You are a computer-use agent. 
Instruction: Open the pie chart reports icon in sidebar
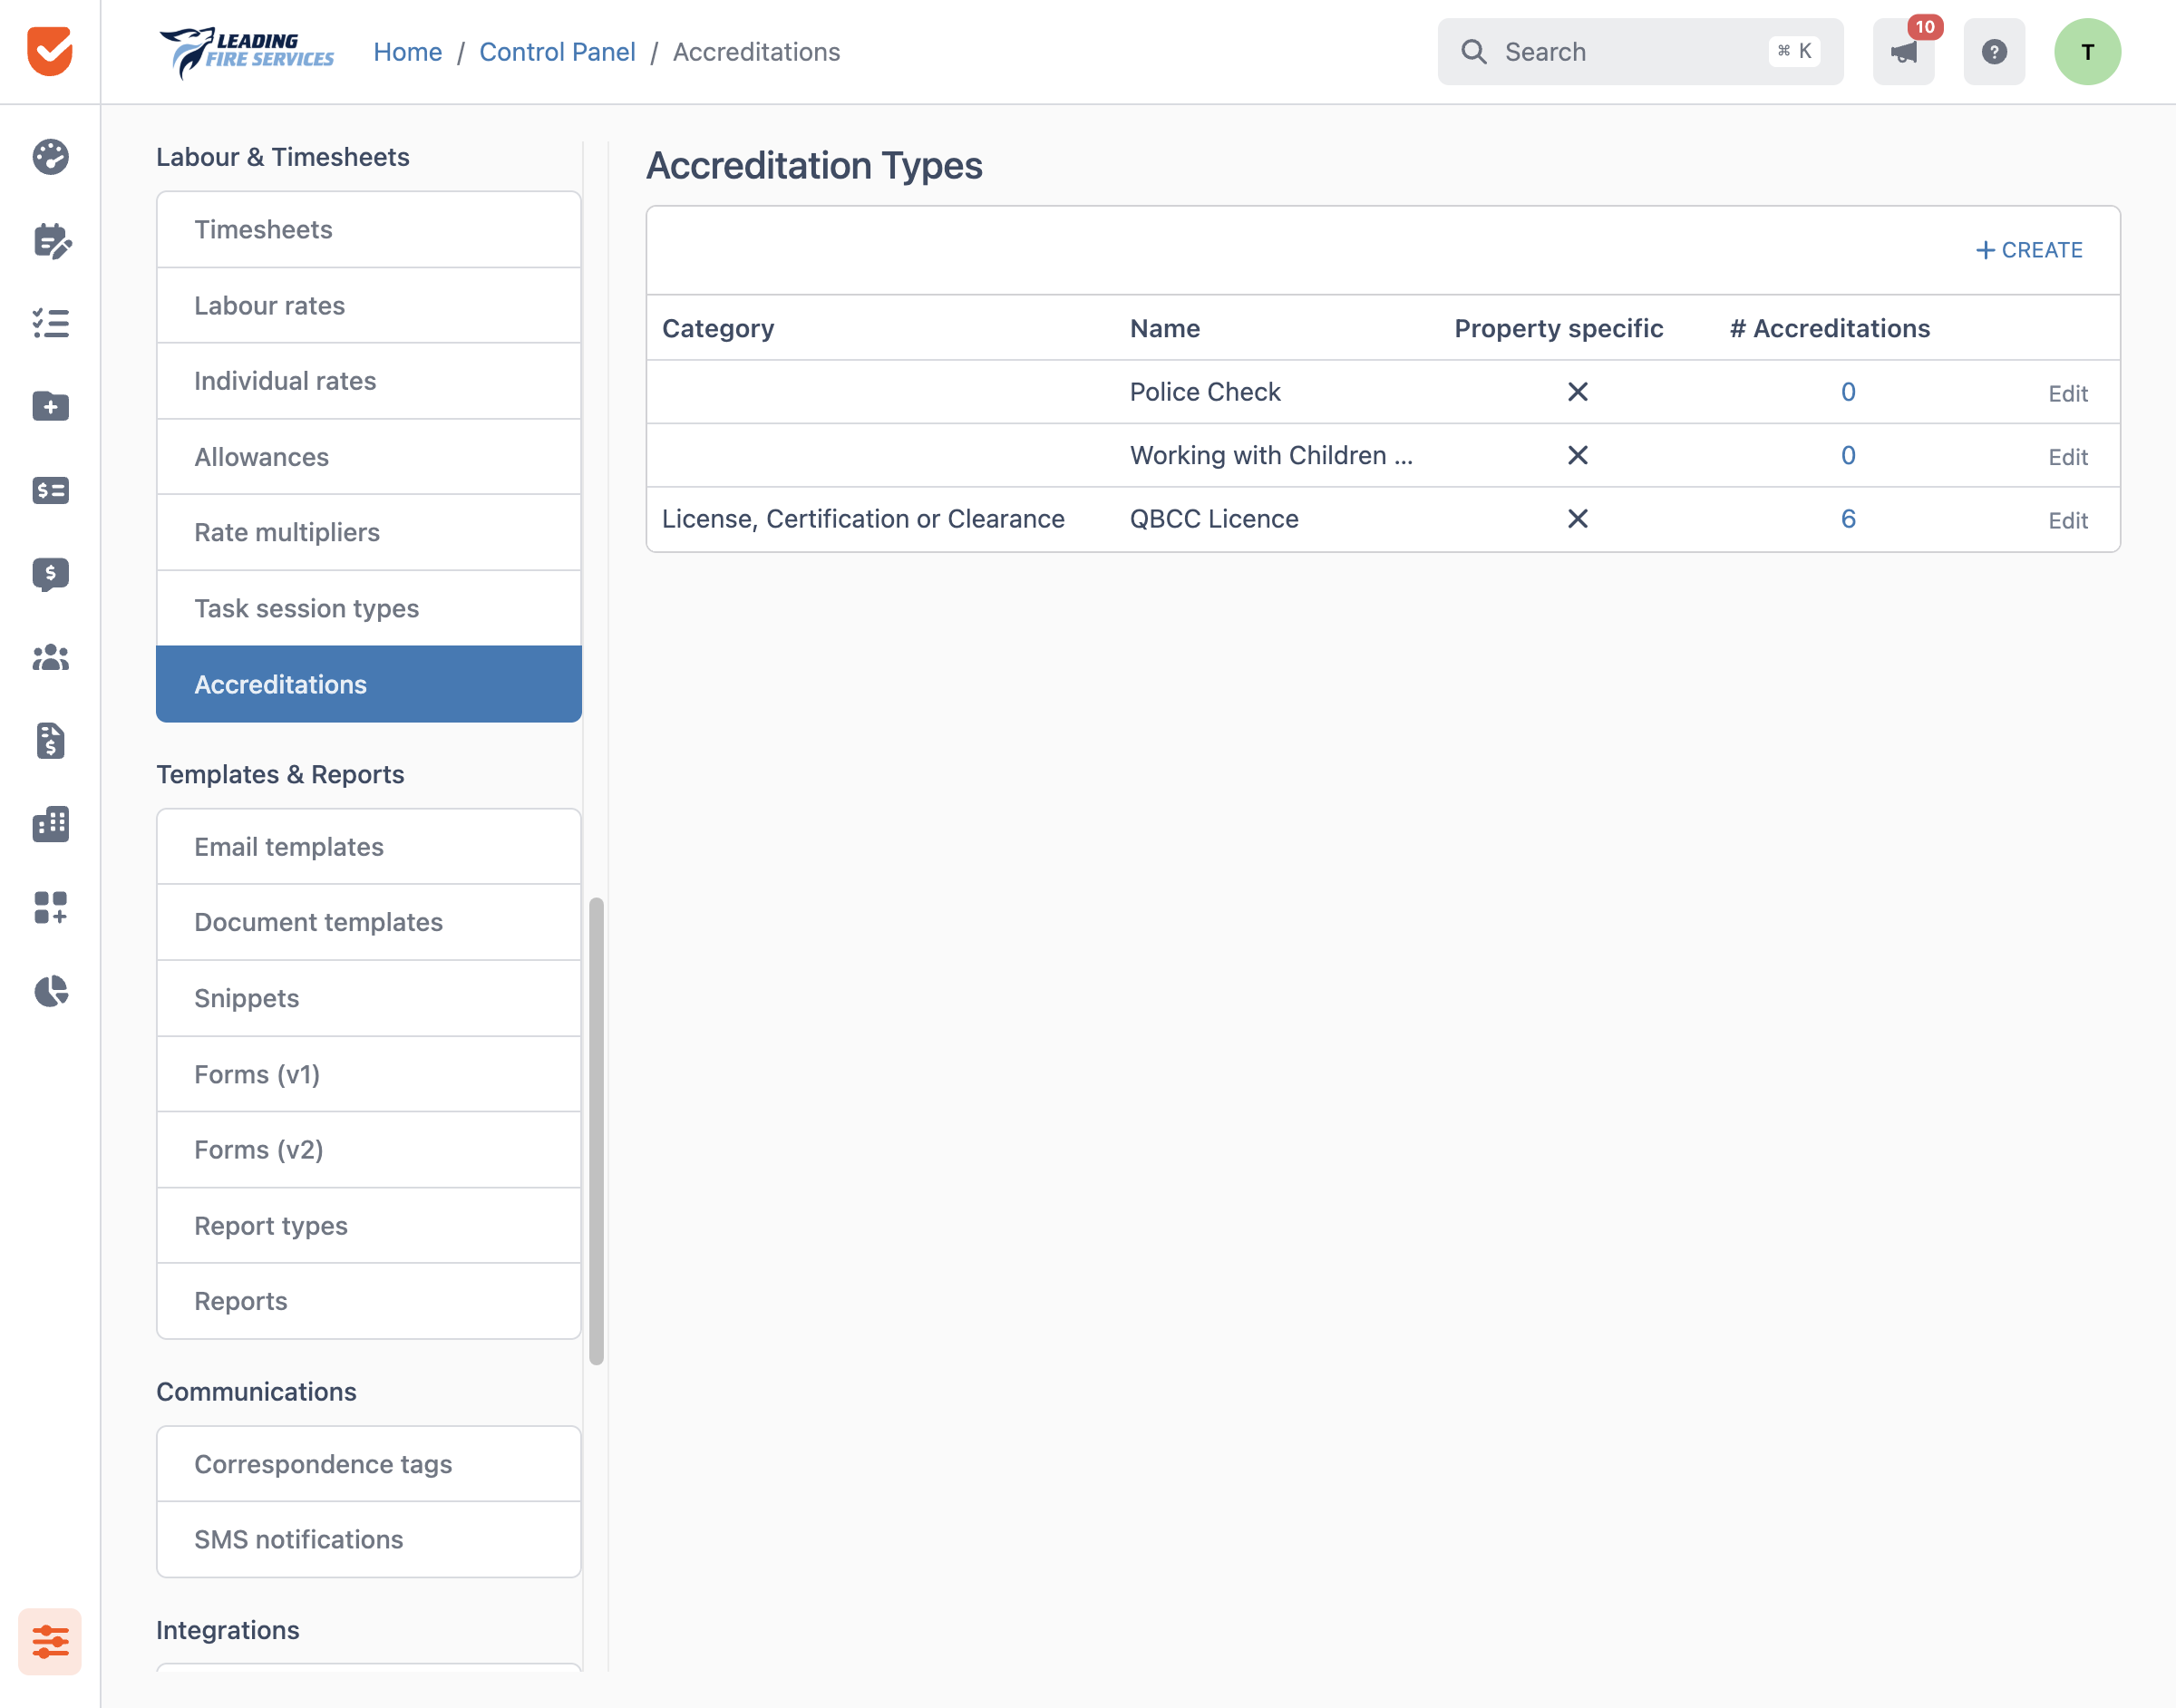pos(50,991)
